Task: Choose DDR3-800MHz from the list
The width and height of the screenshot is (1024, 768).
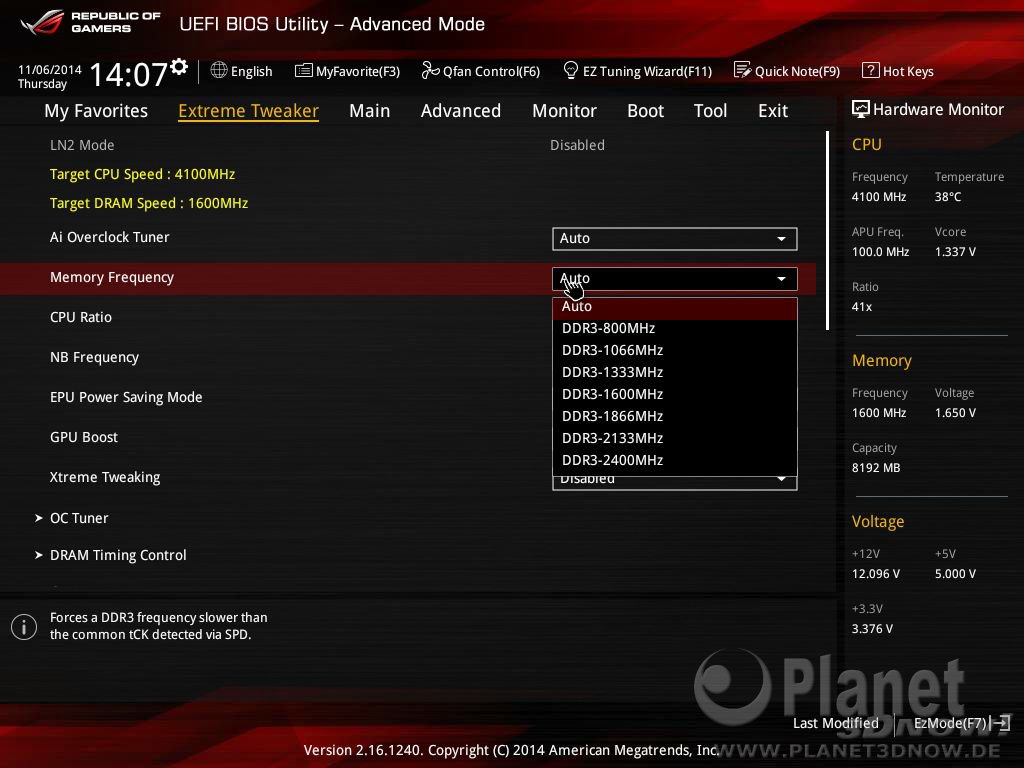Action: coord(675,328)
